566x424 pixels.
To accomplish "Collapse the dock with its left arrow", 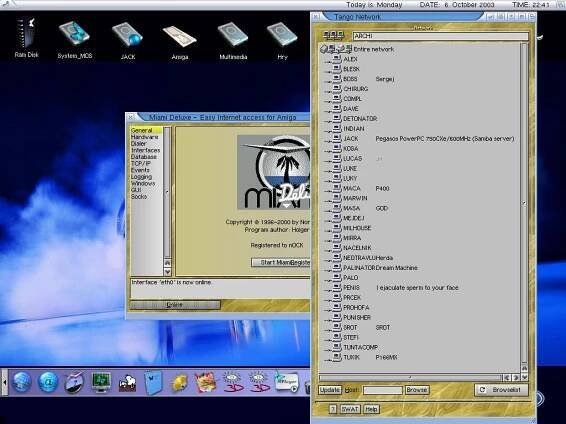I will 5,382.
